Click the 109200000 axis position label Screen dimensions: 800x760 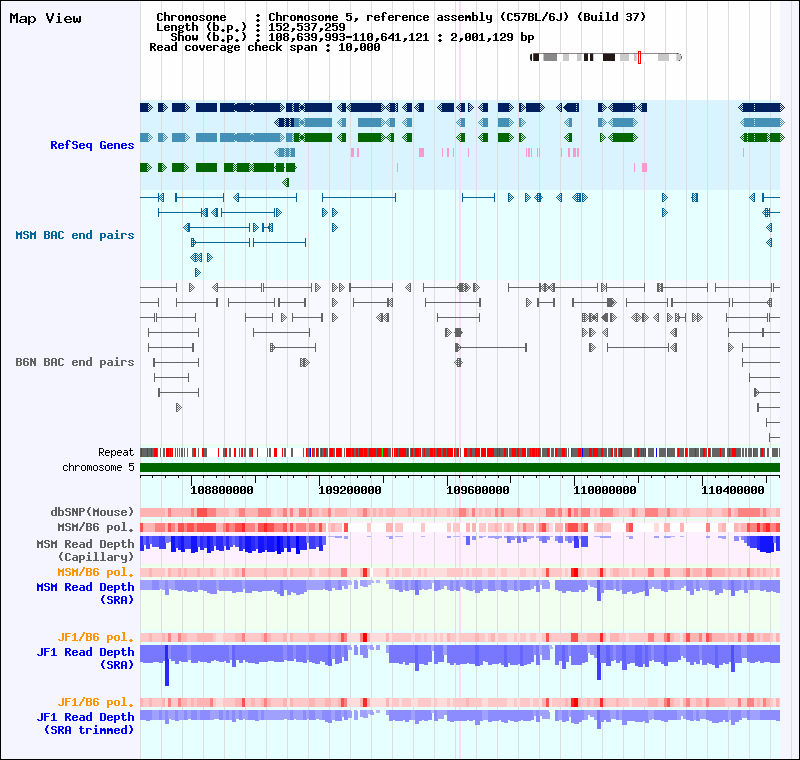coord(350,491)
